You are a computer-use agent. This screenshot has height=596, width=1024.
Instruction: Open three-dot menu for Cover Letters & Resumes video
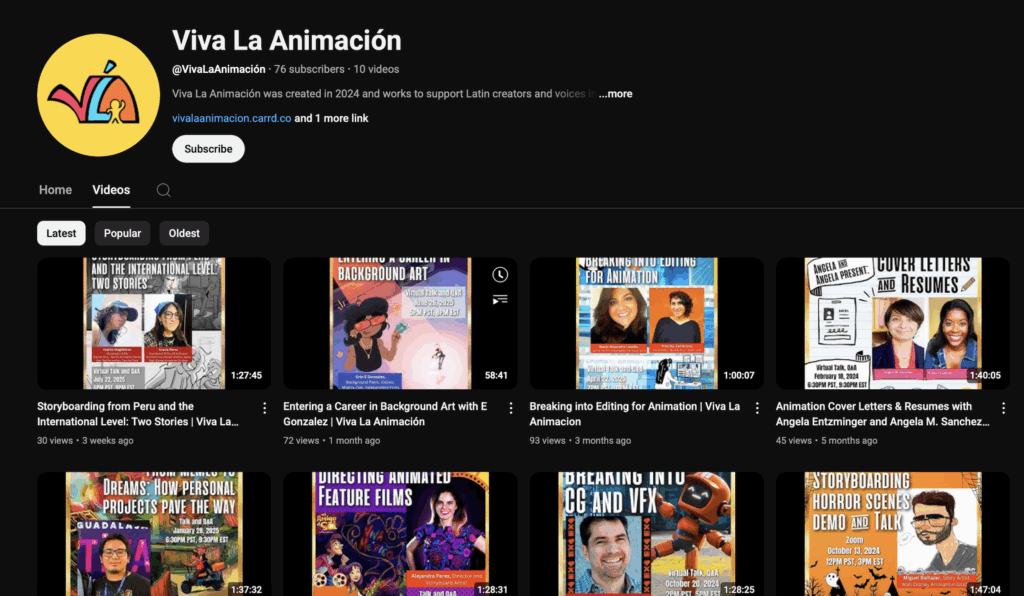click(1003, 408)
